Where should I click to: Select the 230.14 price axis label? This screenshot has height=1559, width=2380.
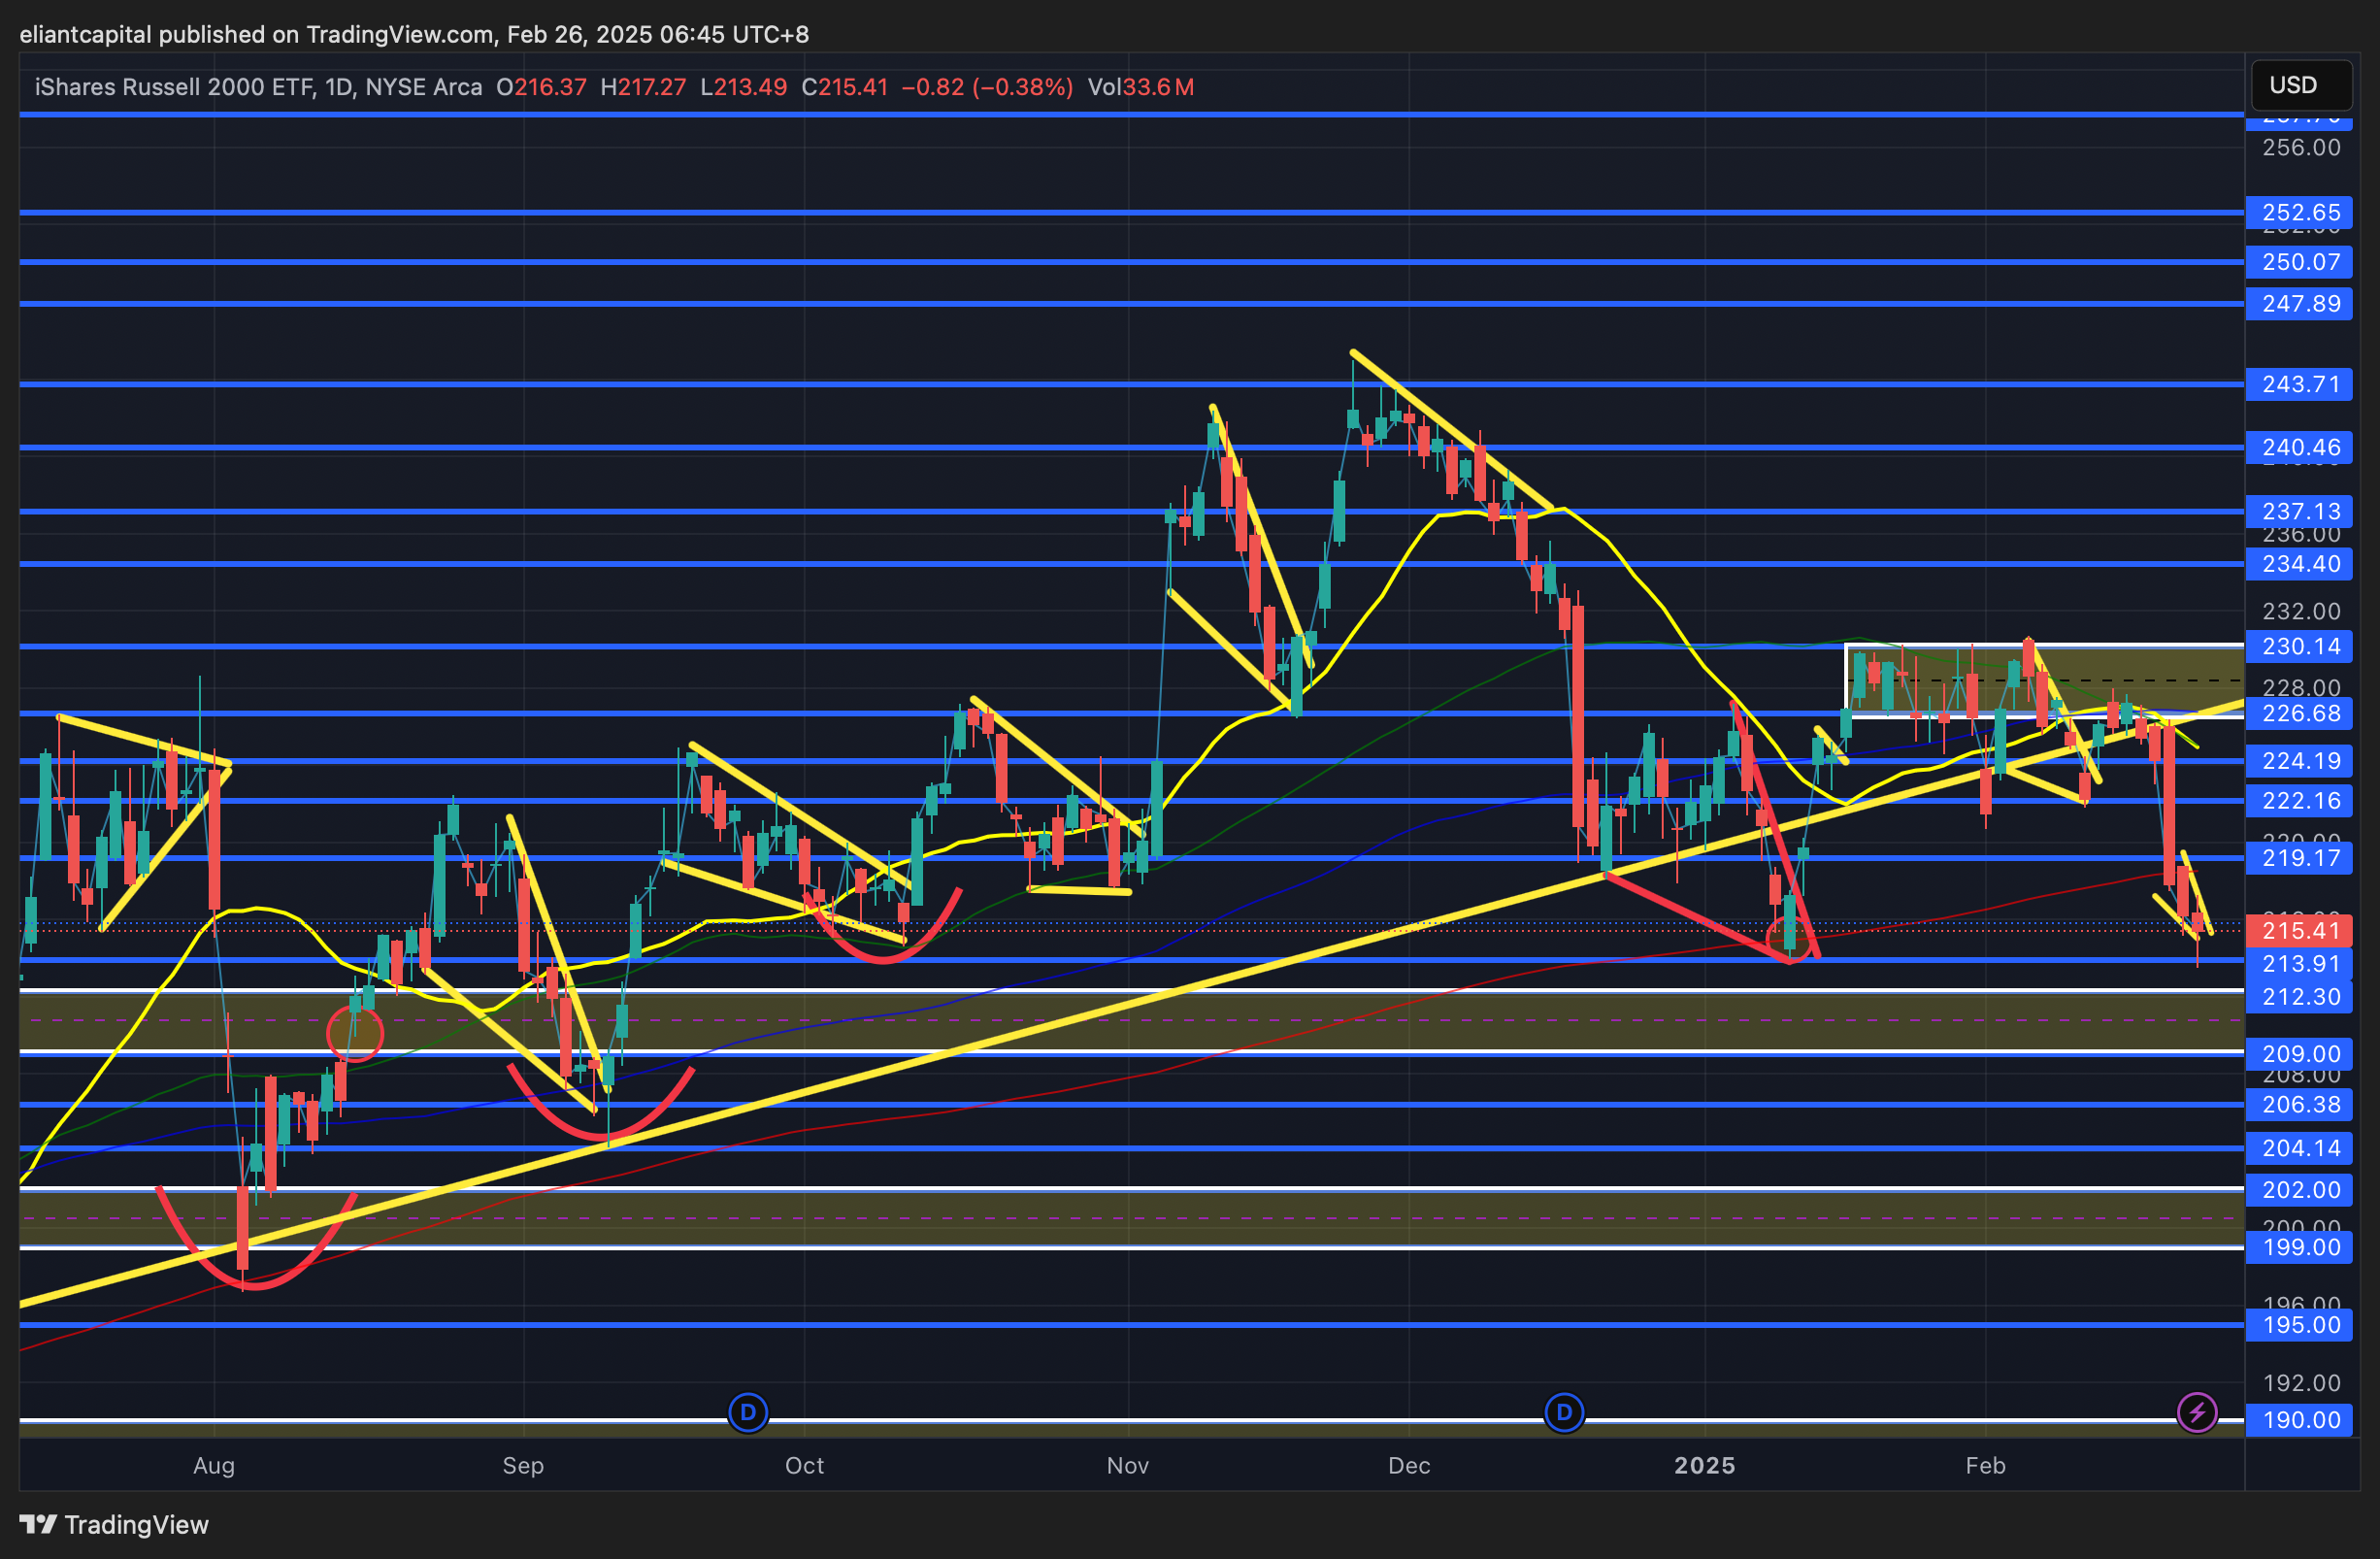point(2299,647)
